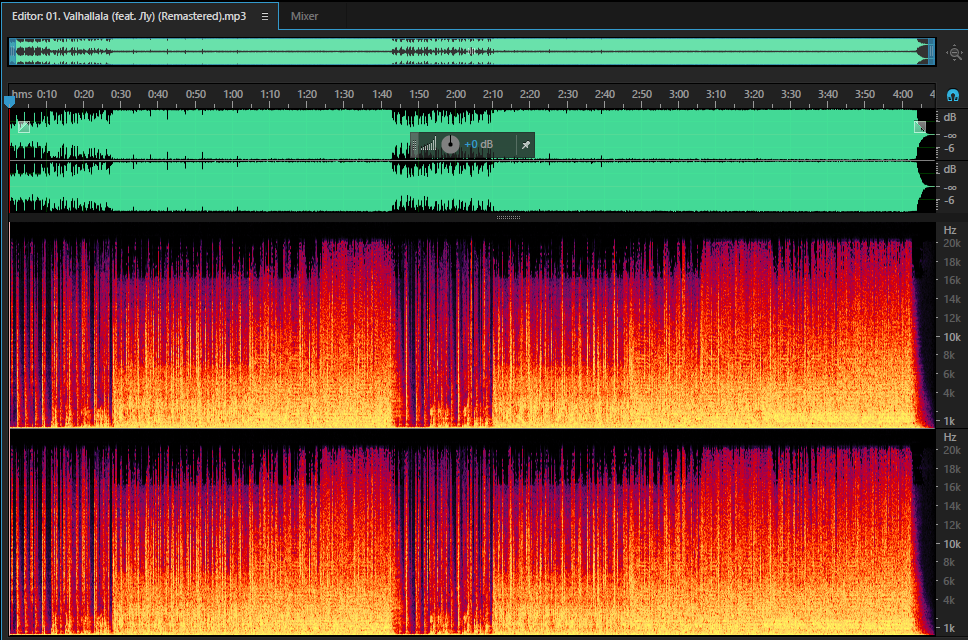Pin the gain HUD with the pushpin

pos(525,145)
